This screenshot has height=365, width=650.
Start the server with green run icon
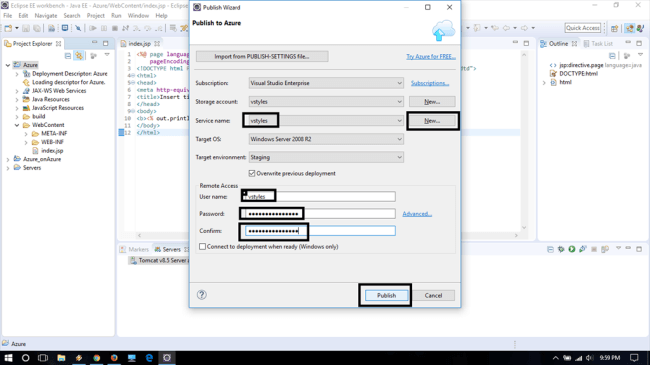click(572, 249)
